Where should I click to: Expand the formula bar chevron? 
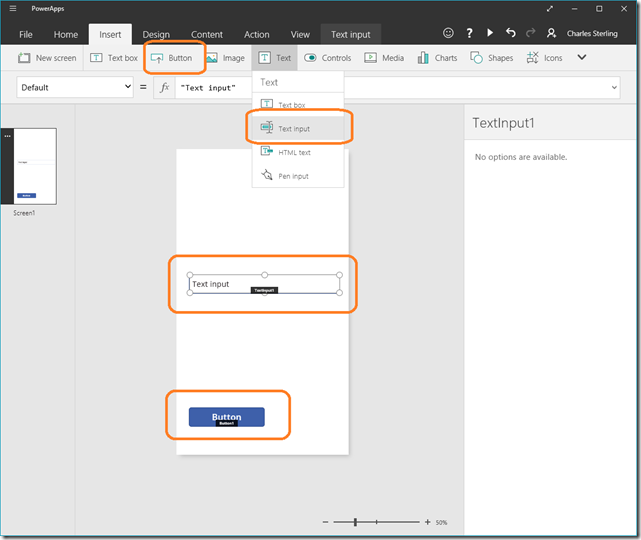click(613, 88)
